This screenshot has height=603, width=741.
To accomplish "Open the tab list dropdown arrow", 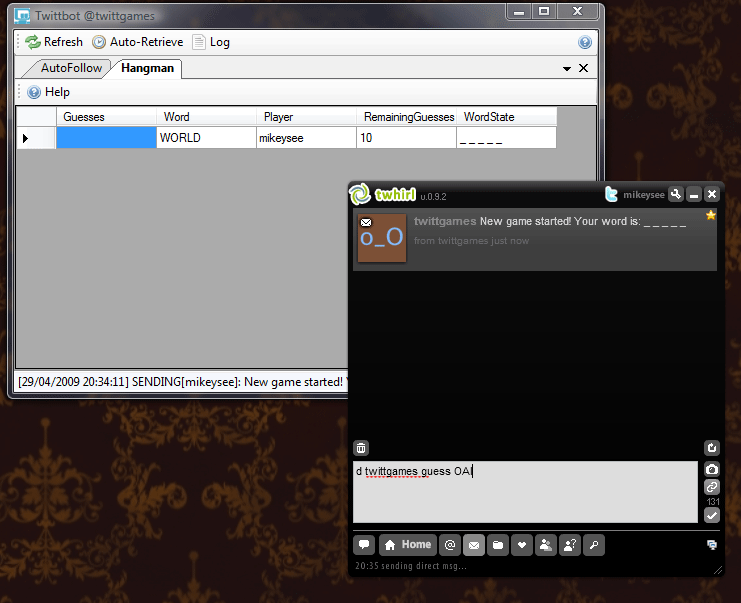I will pyautogui.click(x=567, y=68).
